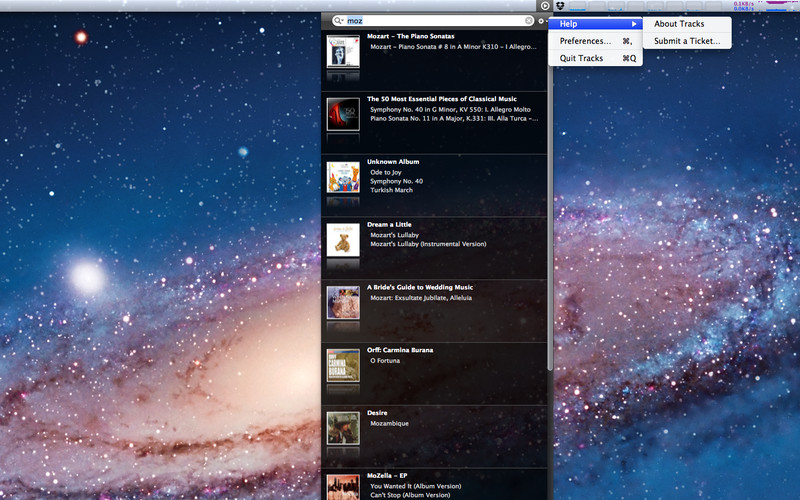Choose About Tracks
This screenshot has width=800, height=500.
coord(679,24)
